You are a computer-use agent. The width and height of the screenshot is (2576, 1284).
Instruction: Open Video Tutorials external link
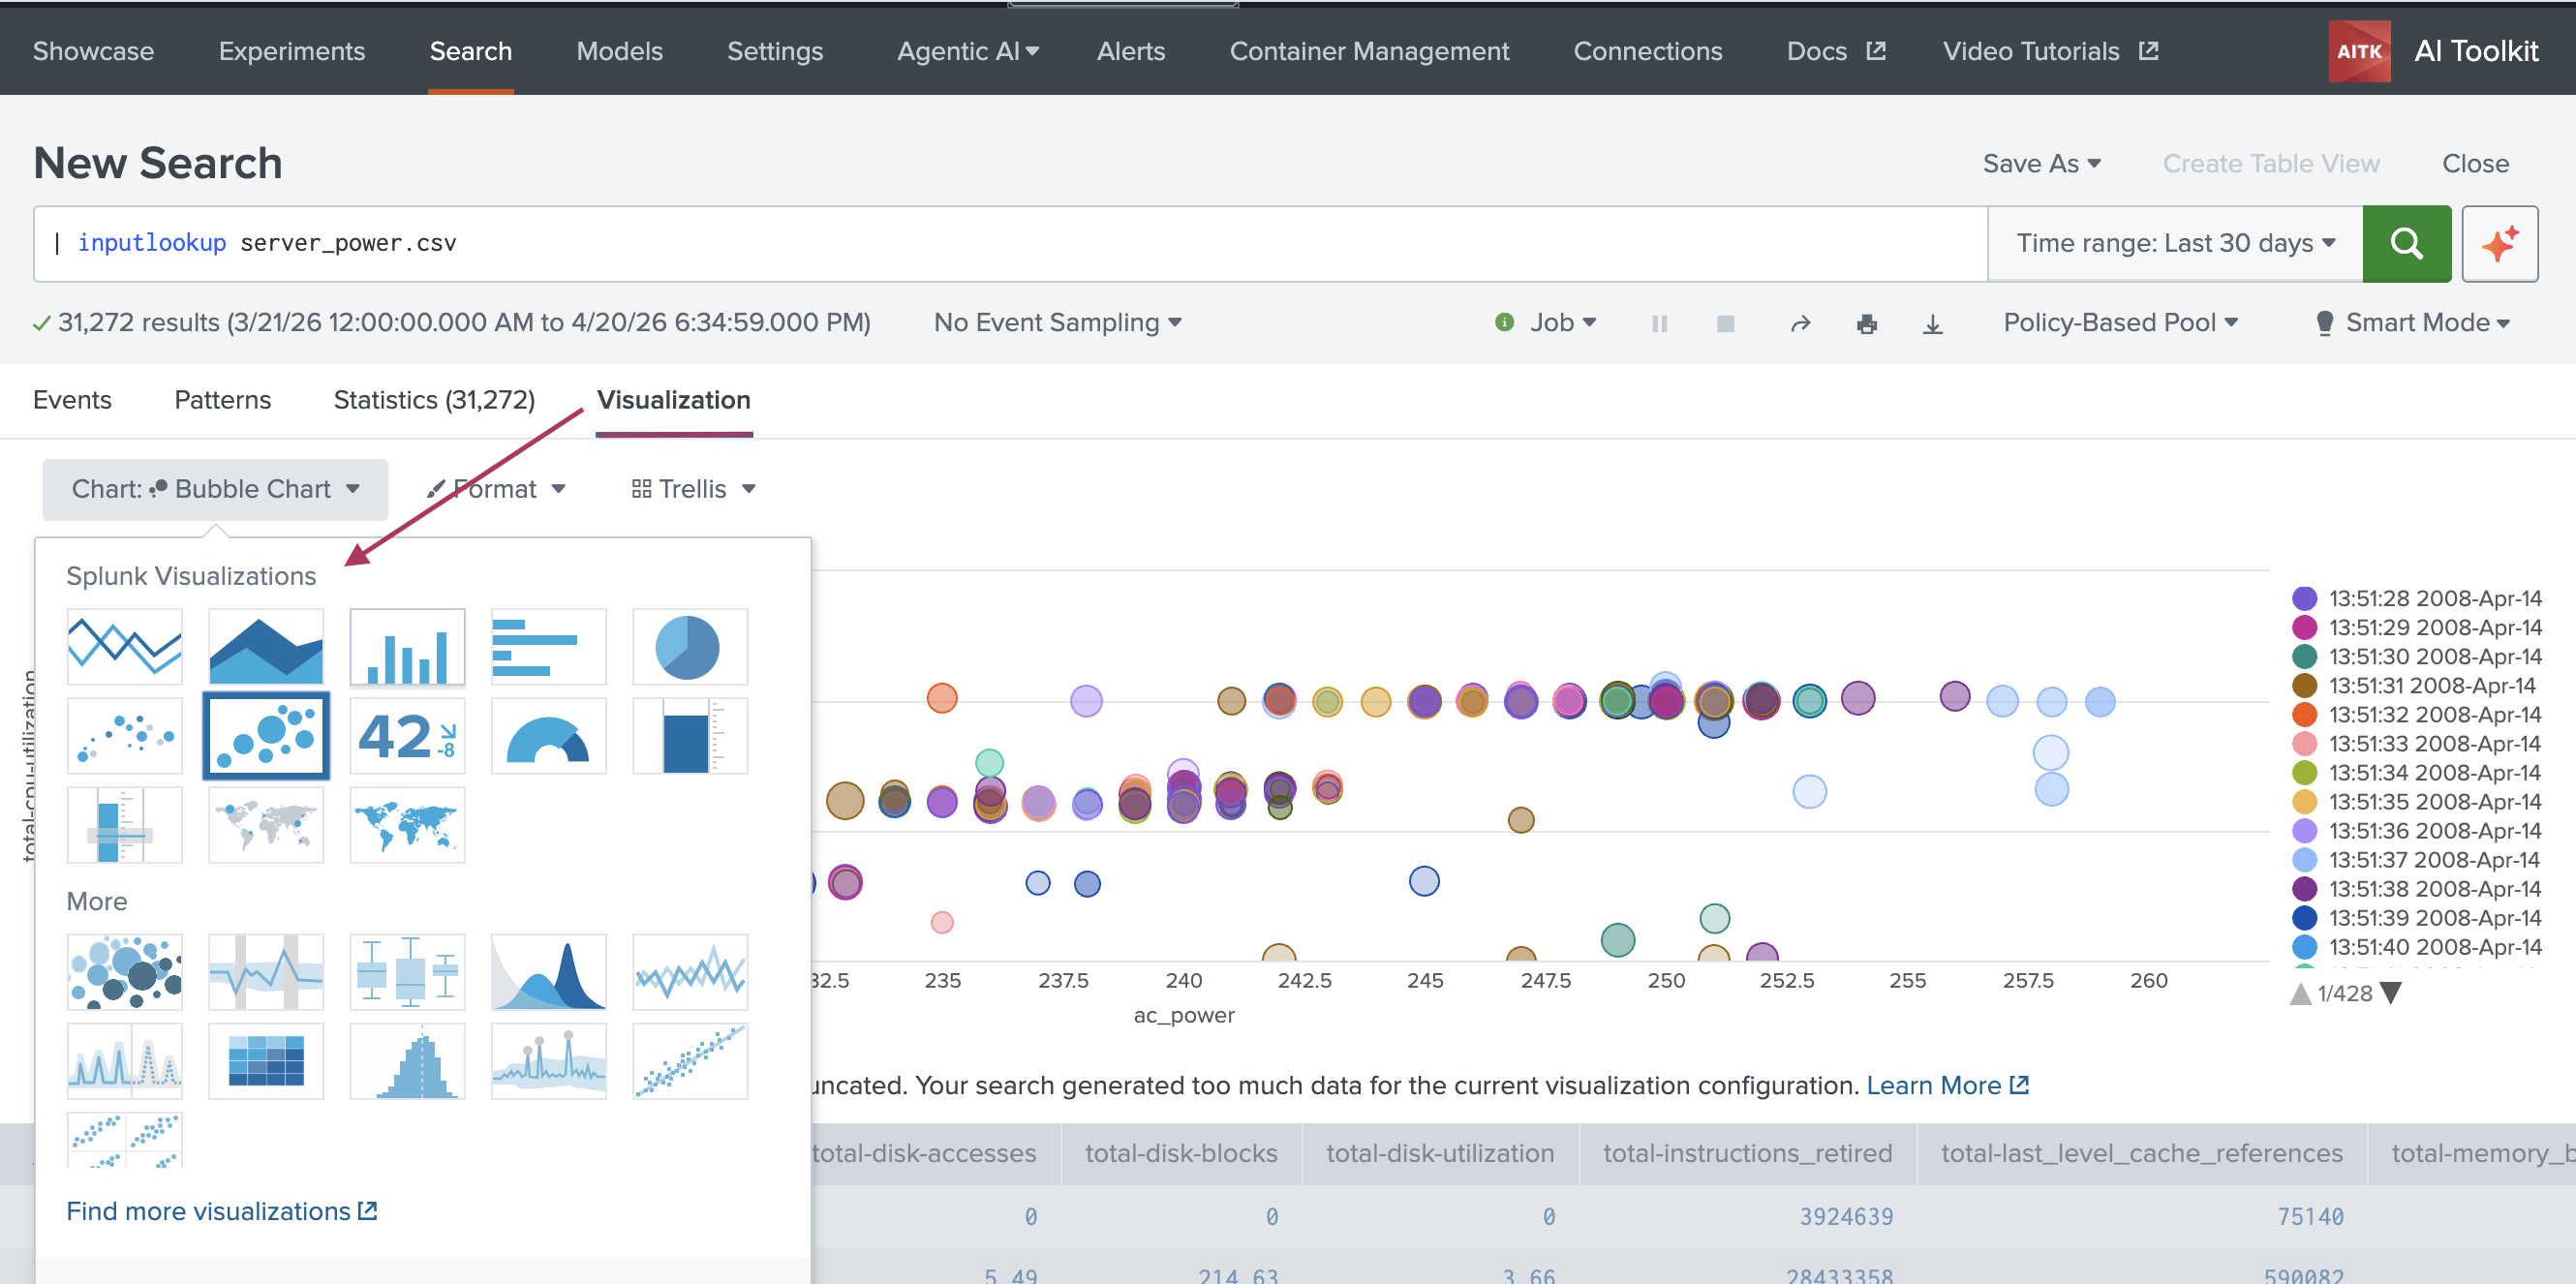pyautogui.click(x=2049, y=51)
